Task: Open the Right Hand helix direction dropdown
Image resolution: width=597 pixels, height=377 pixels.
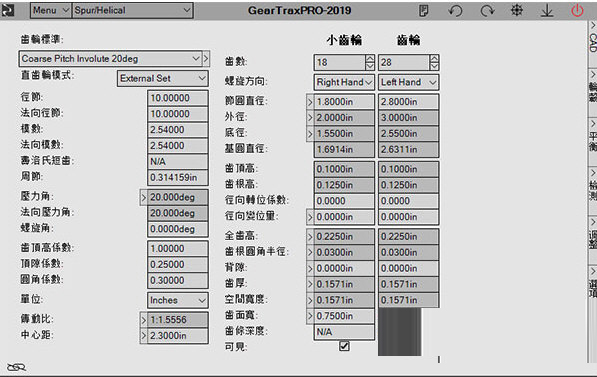Action: (344, 82)
